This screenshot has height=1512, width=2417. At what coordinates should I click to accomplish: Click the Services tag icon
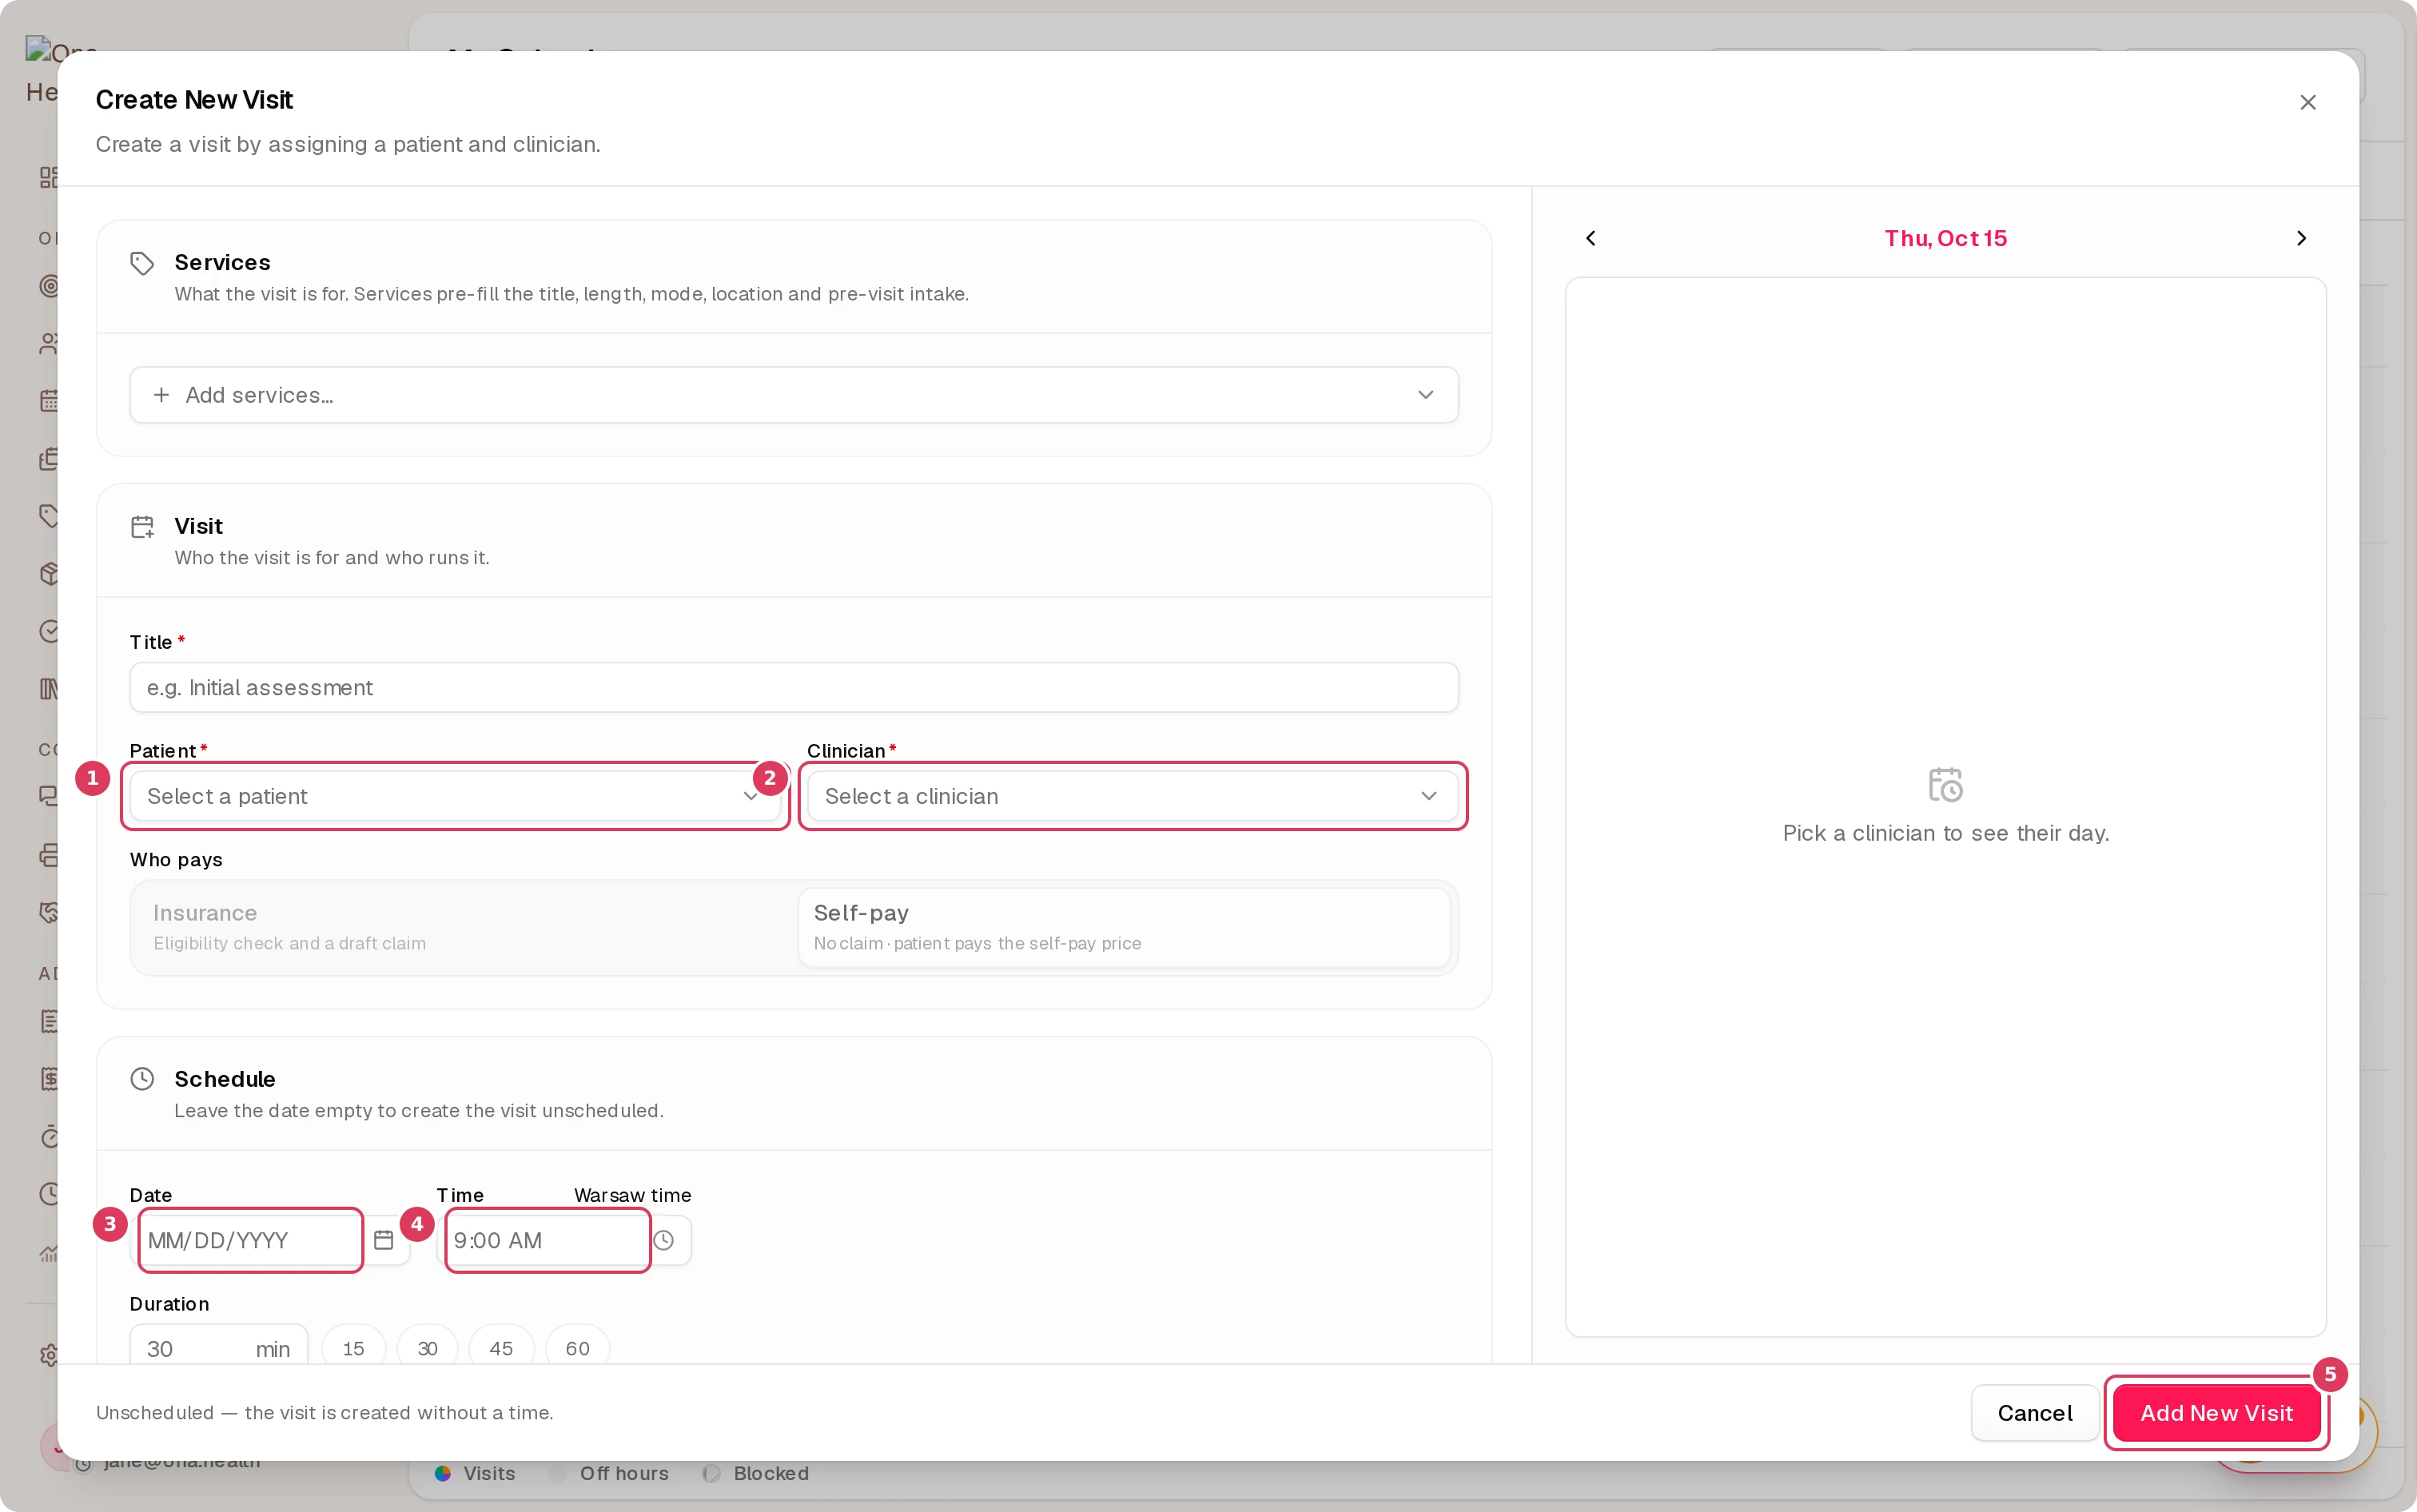(142, 263)
